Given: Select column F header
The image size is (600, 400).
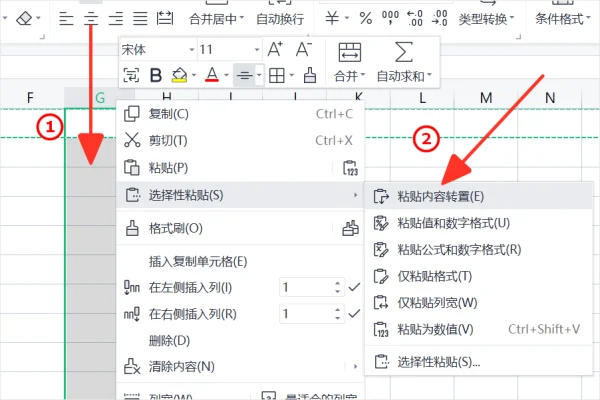Looking at the screenshot, I should (30, 98).
